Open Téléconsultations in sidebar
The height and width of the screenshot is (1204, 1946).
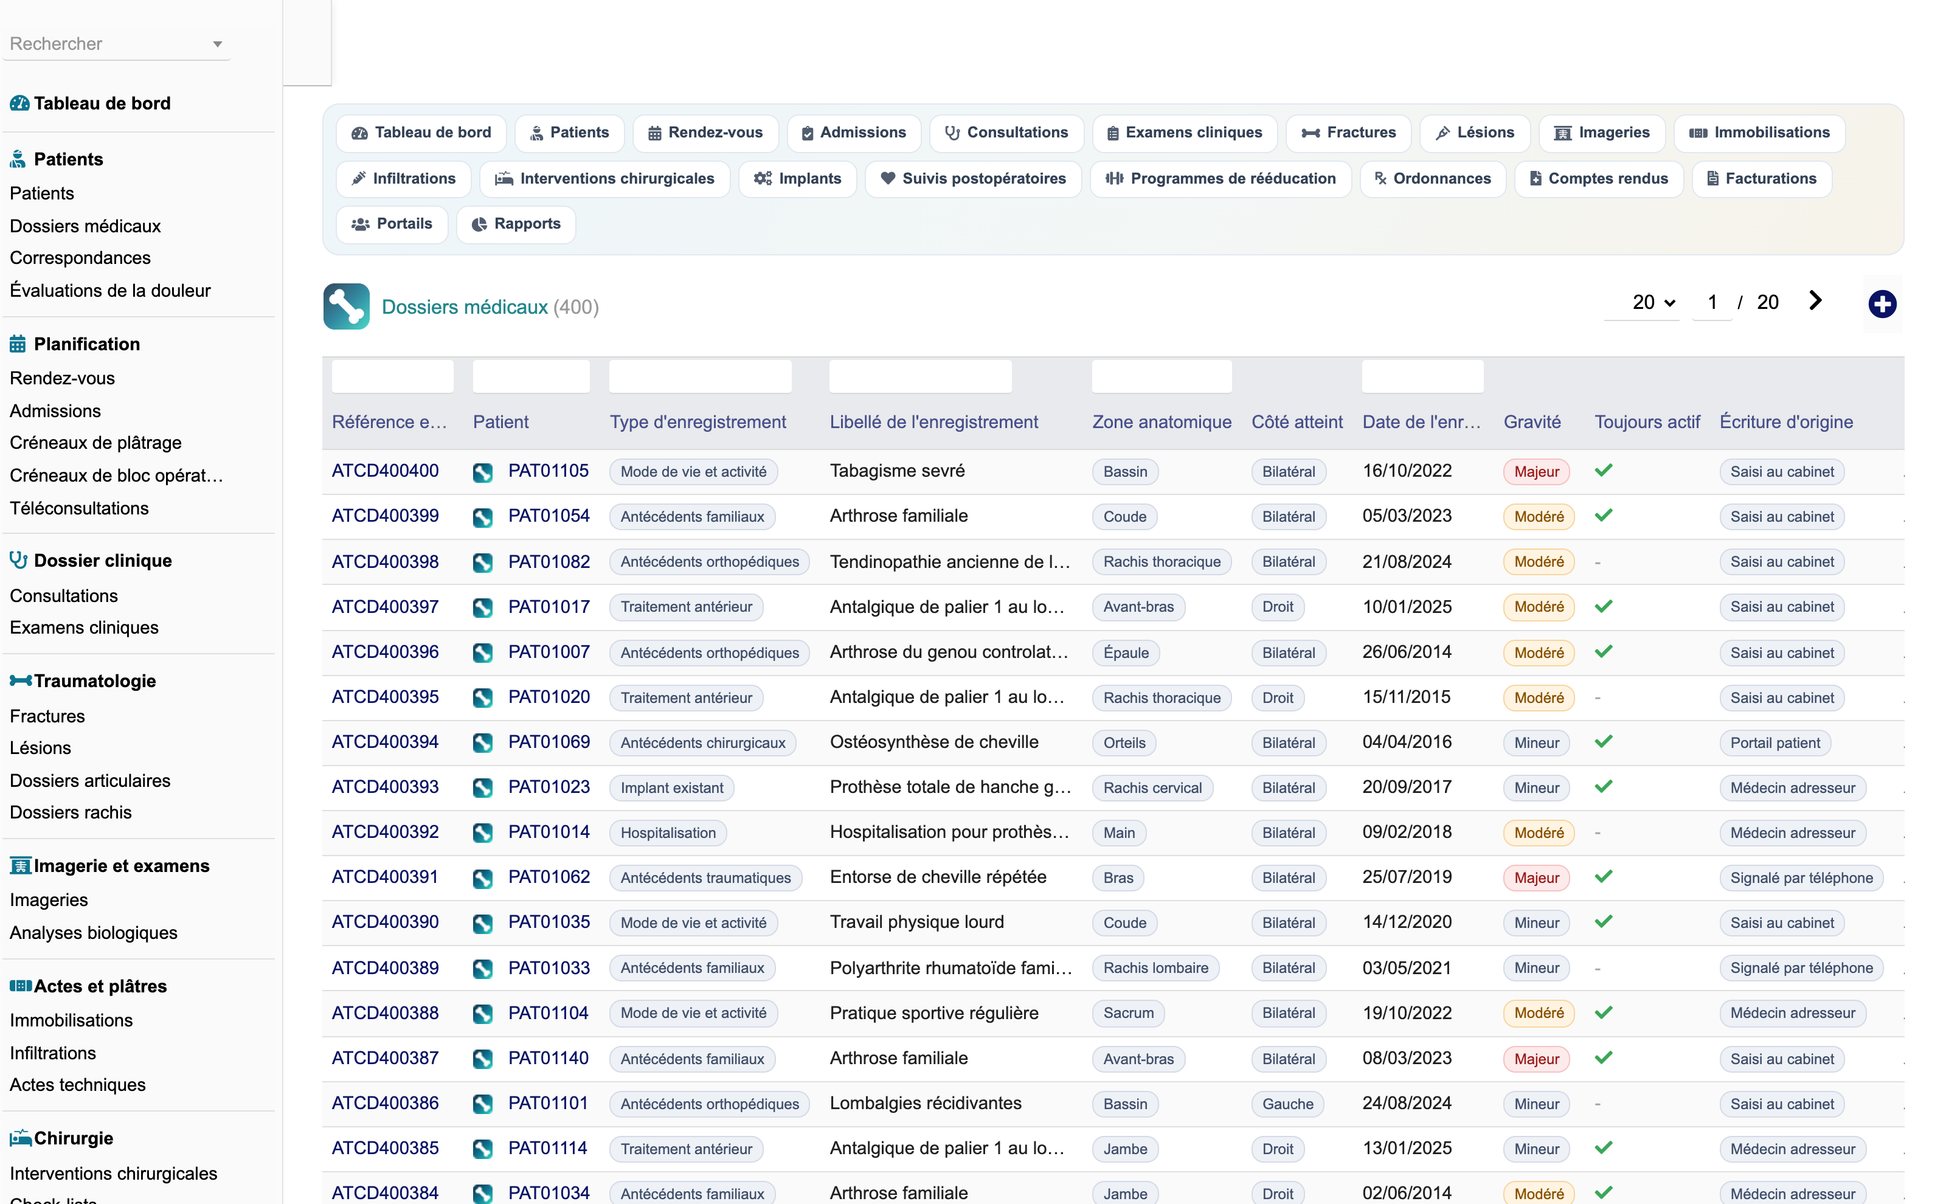coord(79,508)
